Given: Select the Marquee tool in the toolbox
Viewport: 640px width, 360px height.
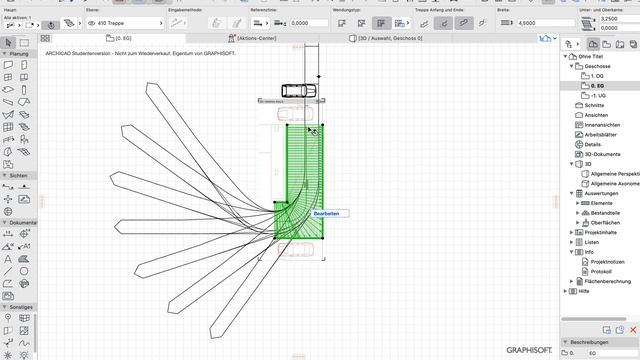Looking at the screenshot, I should (24, 42).
